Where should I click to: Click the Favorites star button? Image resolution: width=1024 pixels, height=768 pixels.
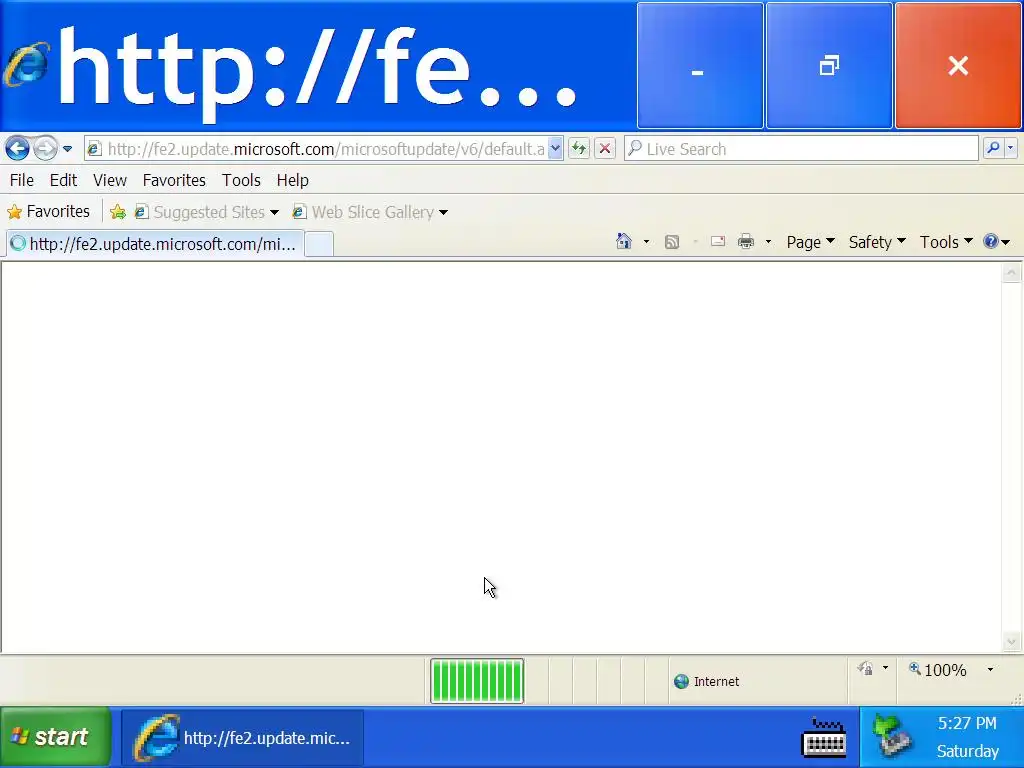coord(48,212)
